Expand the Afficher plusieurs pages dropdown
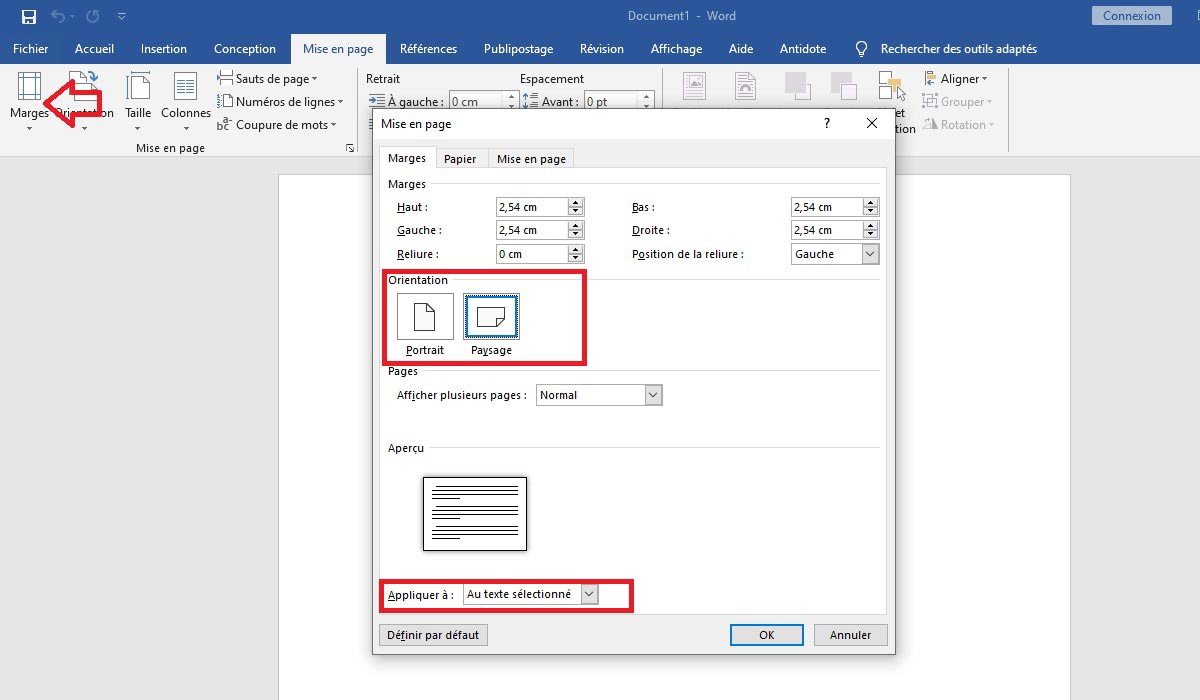The image size is (1200, 700). point(653,395)
